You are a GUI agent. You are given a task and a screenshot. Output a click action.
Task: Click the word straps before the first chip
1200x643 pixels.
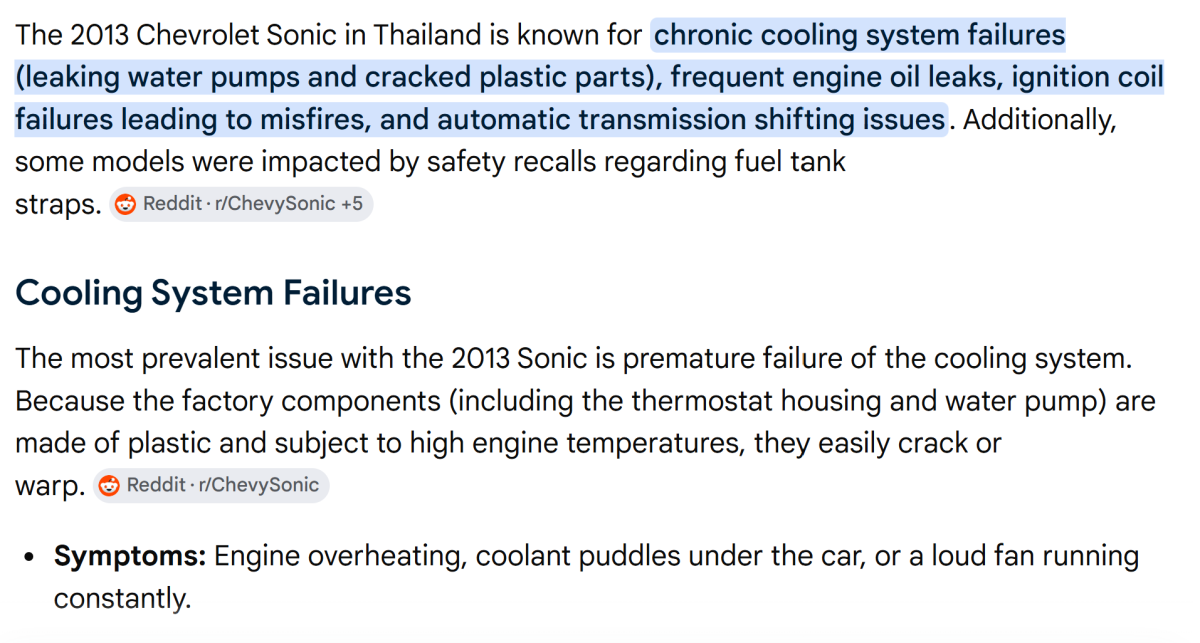point(58,205)
